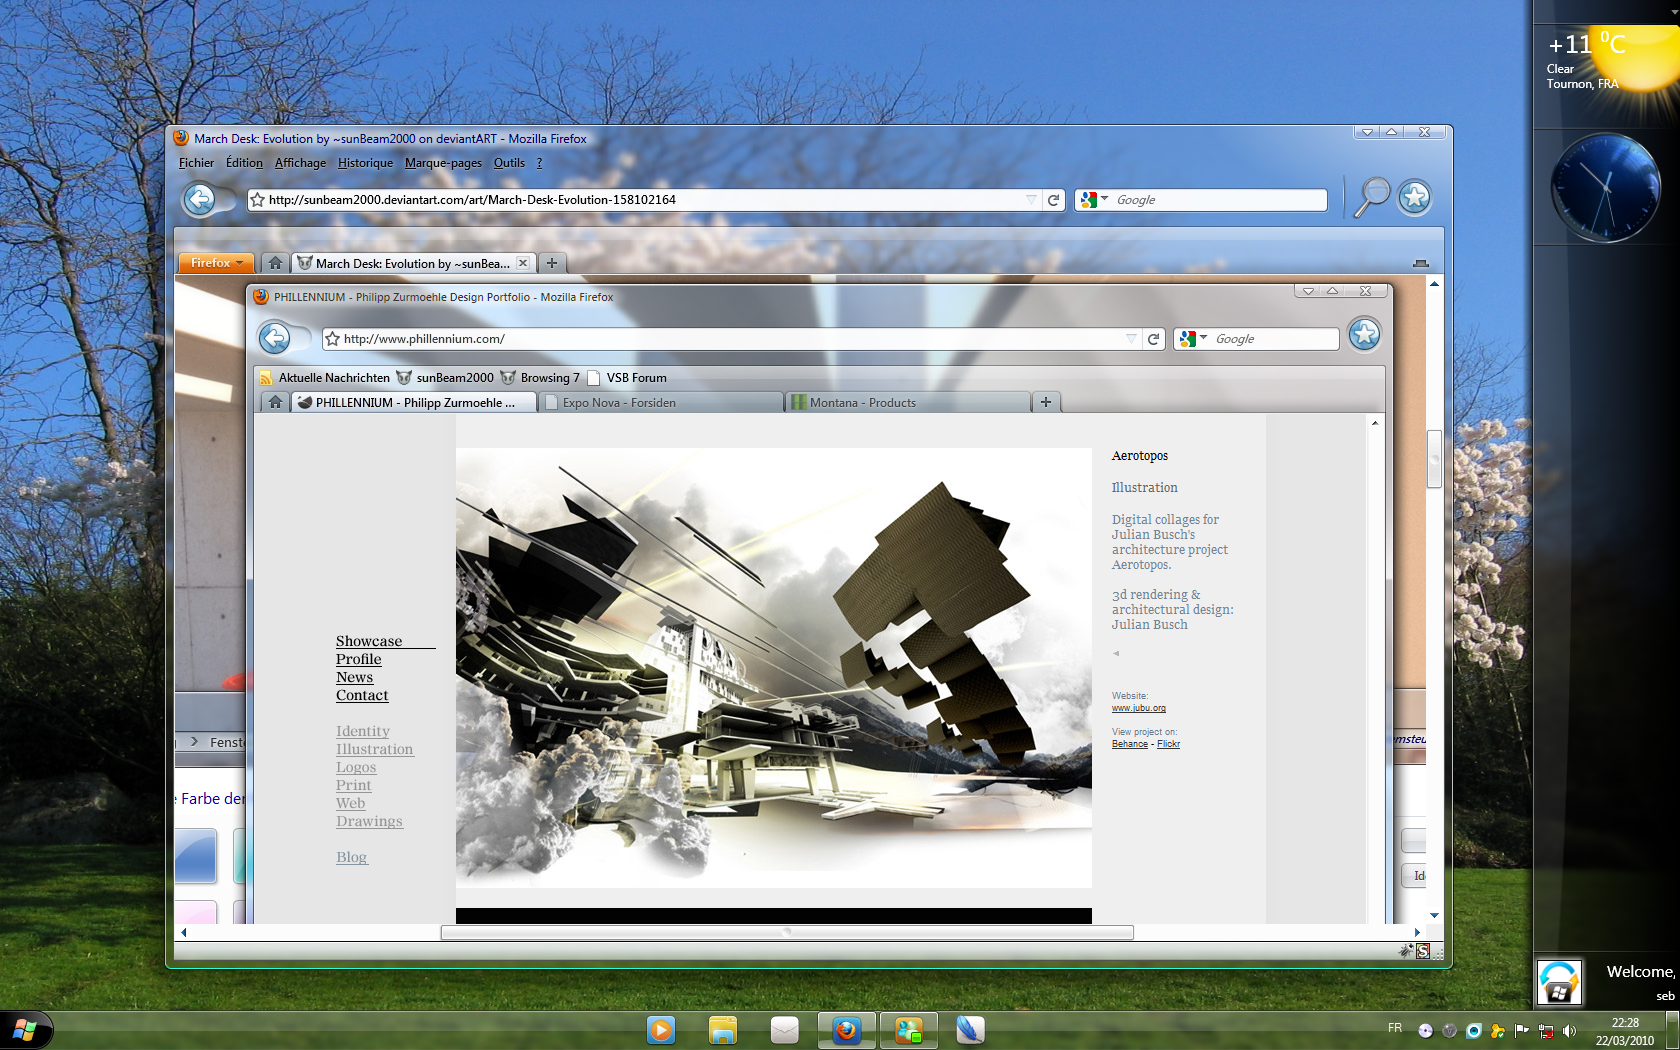1680x1050 pixels.
Task: Open the Outils menu
Action: coord(509,163)
